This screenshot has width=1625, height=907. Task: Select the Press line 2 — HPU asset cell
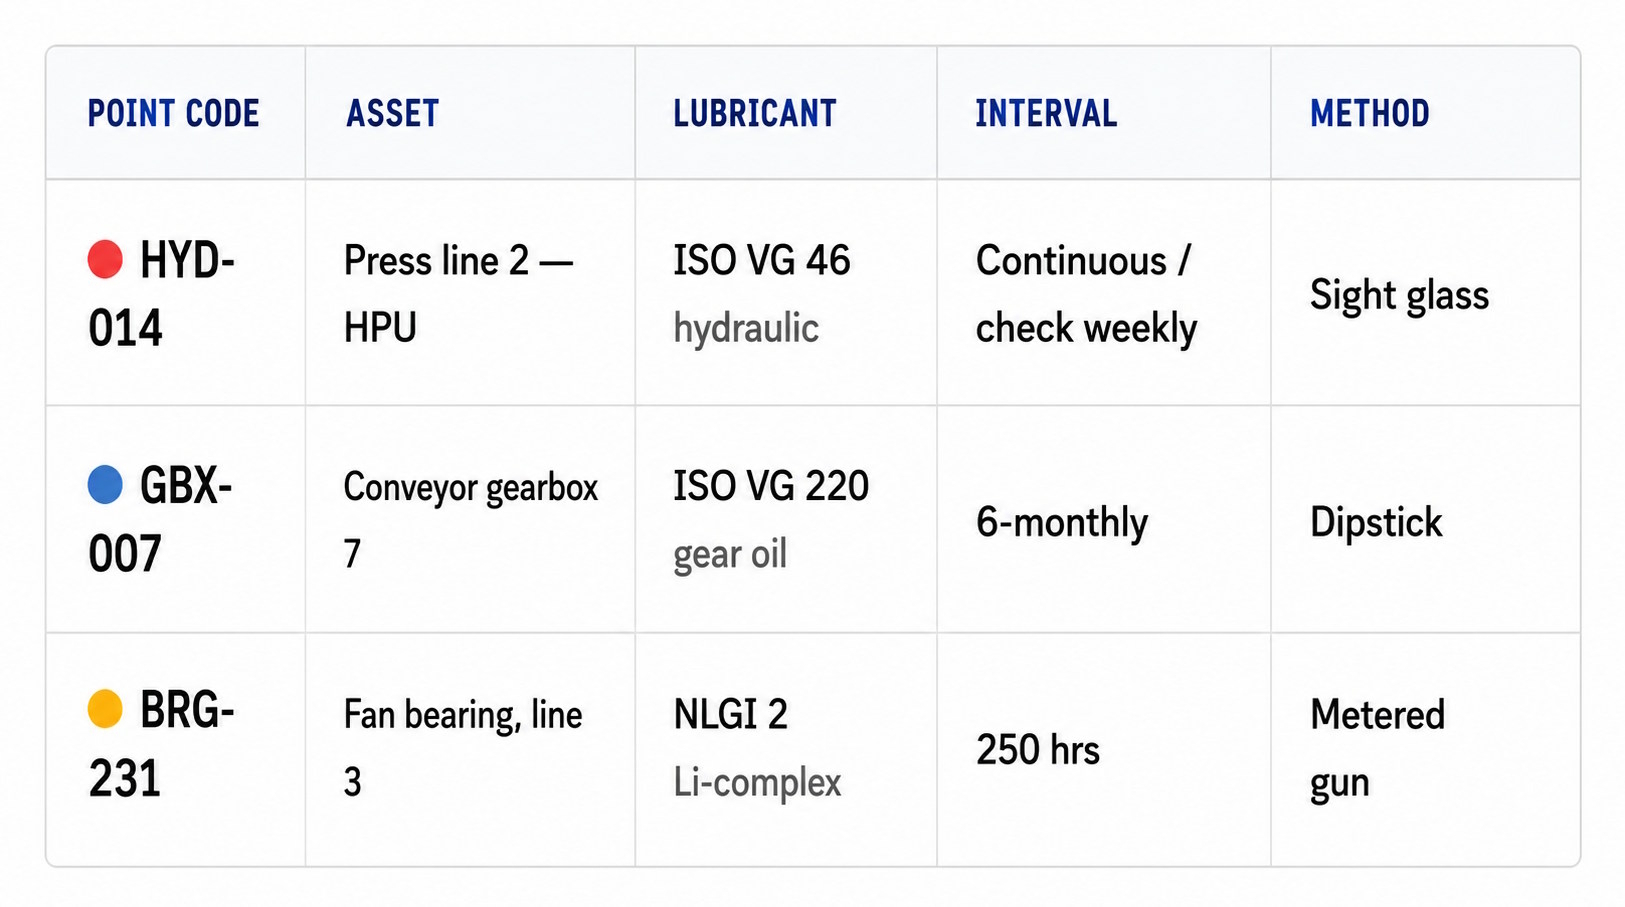470,293
